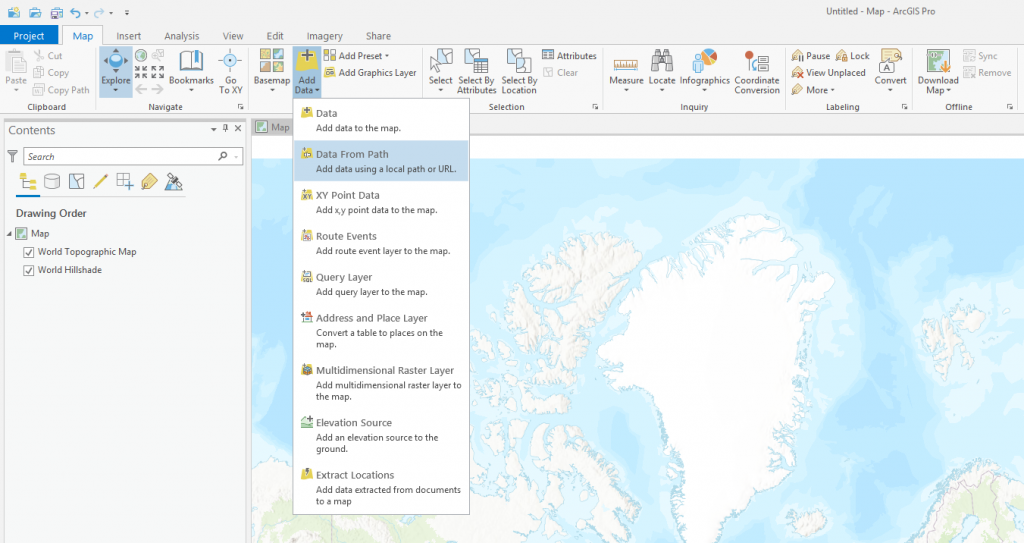Click the Save Project icon
This screenshot has height=543, width=1024.
point(57,12)
